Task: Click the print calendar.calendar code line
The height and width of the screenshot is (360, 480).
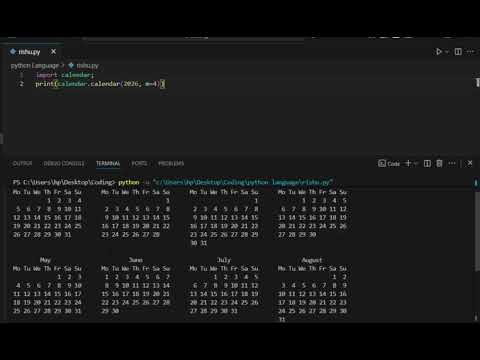Action: pos(100,84)
